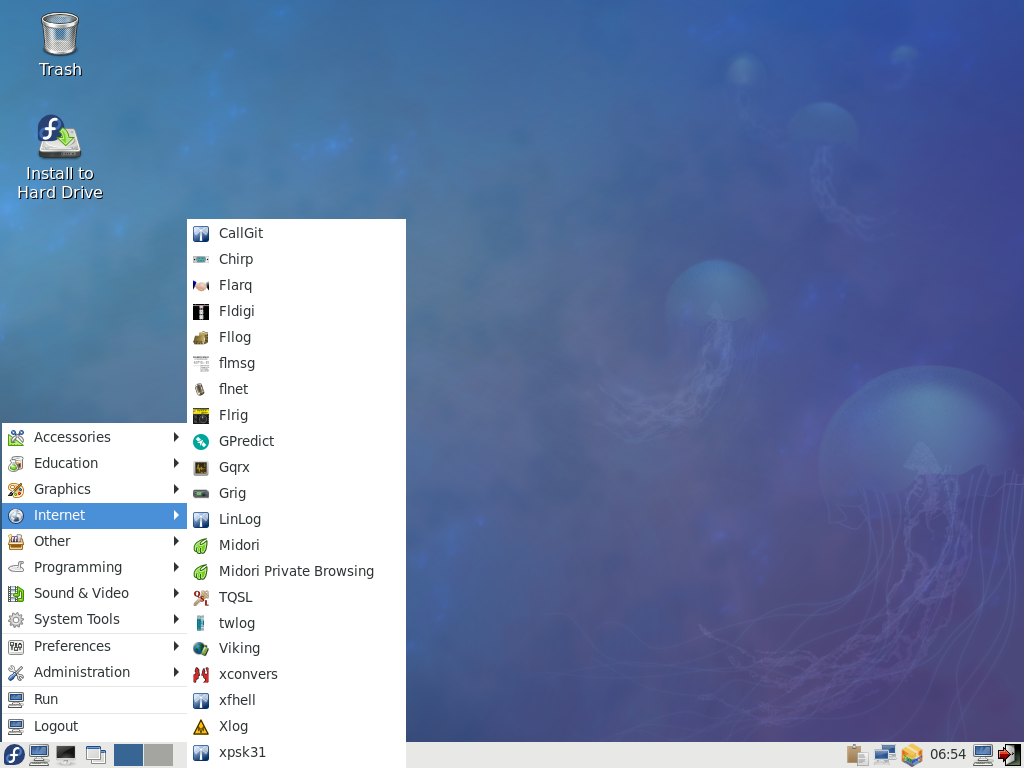Launch terminal from the black monitor icon

[66, 755]
